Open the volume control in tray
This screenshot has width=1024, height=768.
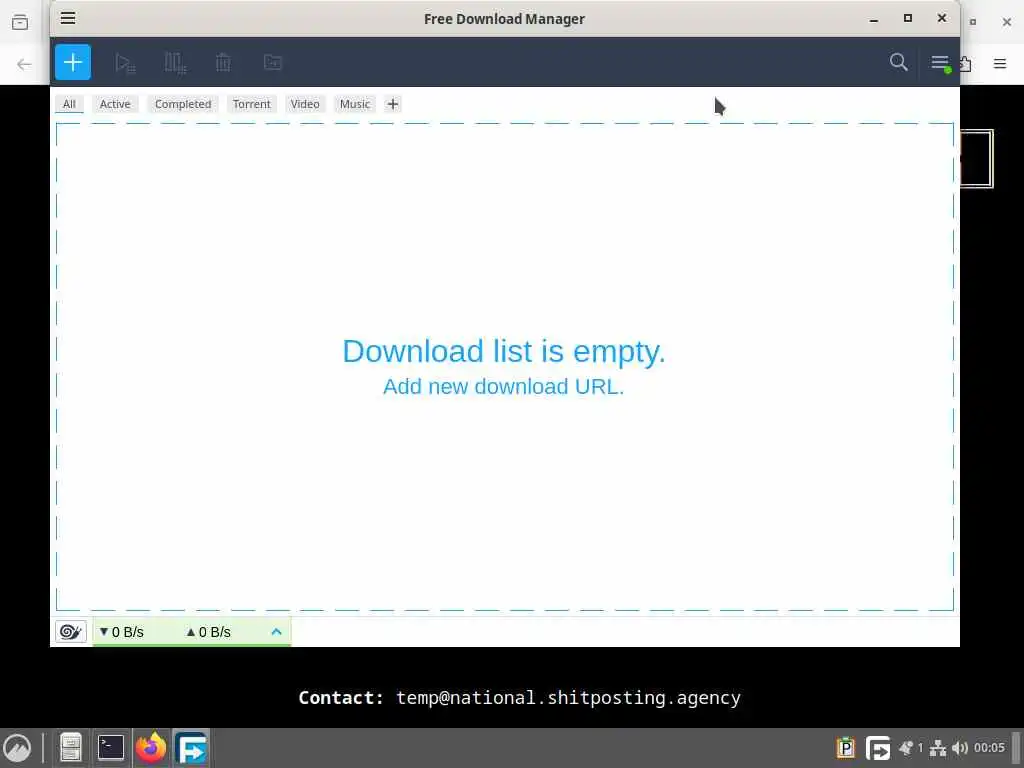[959, 748]
